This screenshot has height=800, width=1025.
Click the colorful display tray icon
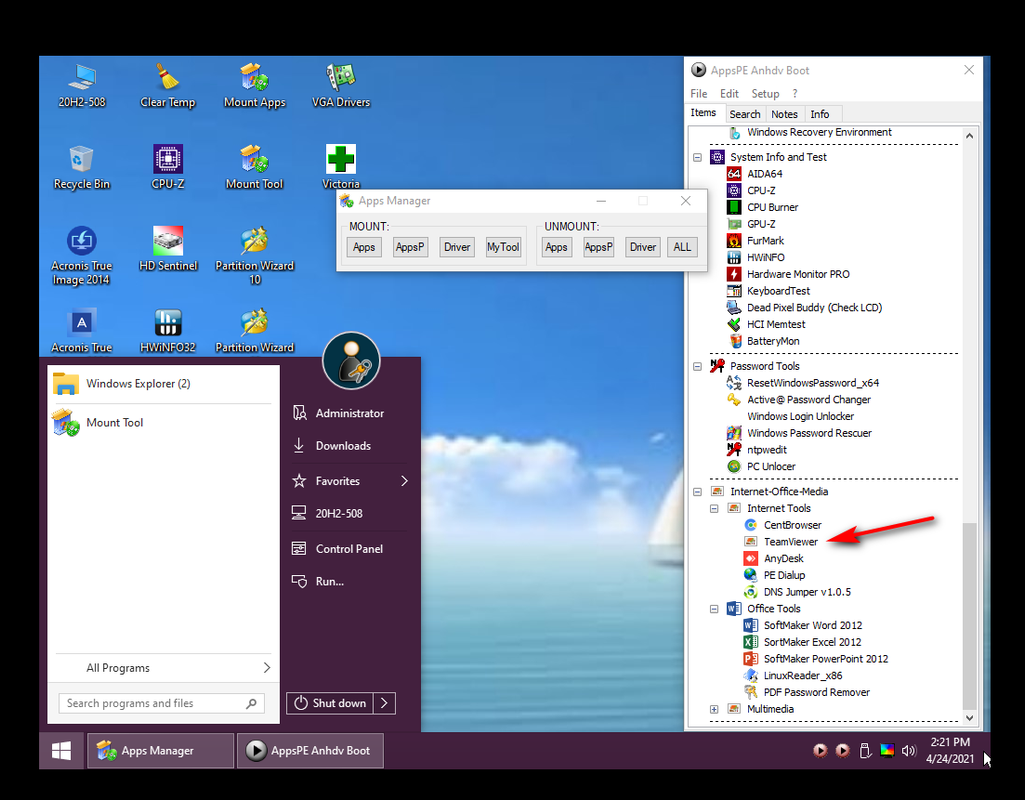[887, 750]
